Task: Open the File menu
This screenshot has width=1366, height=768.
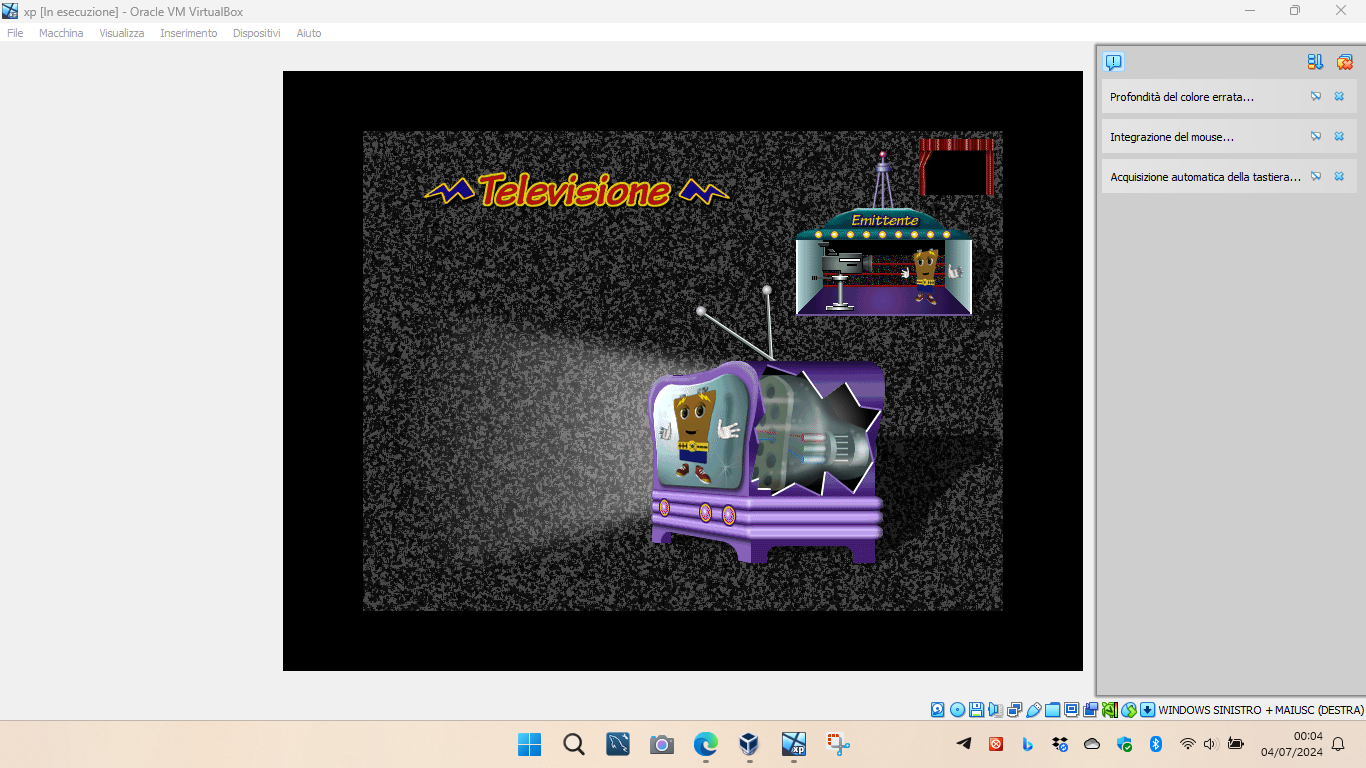Action: coord(15,33)
